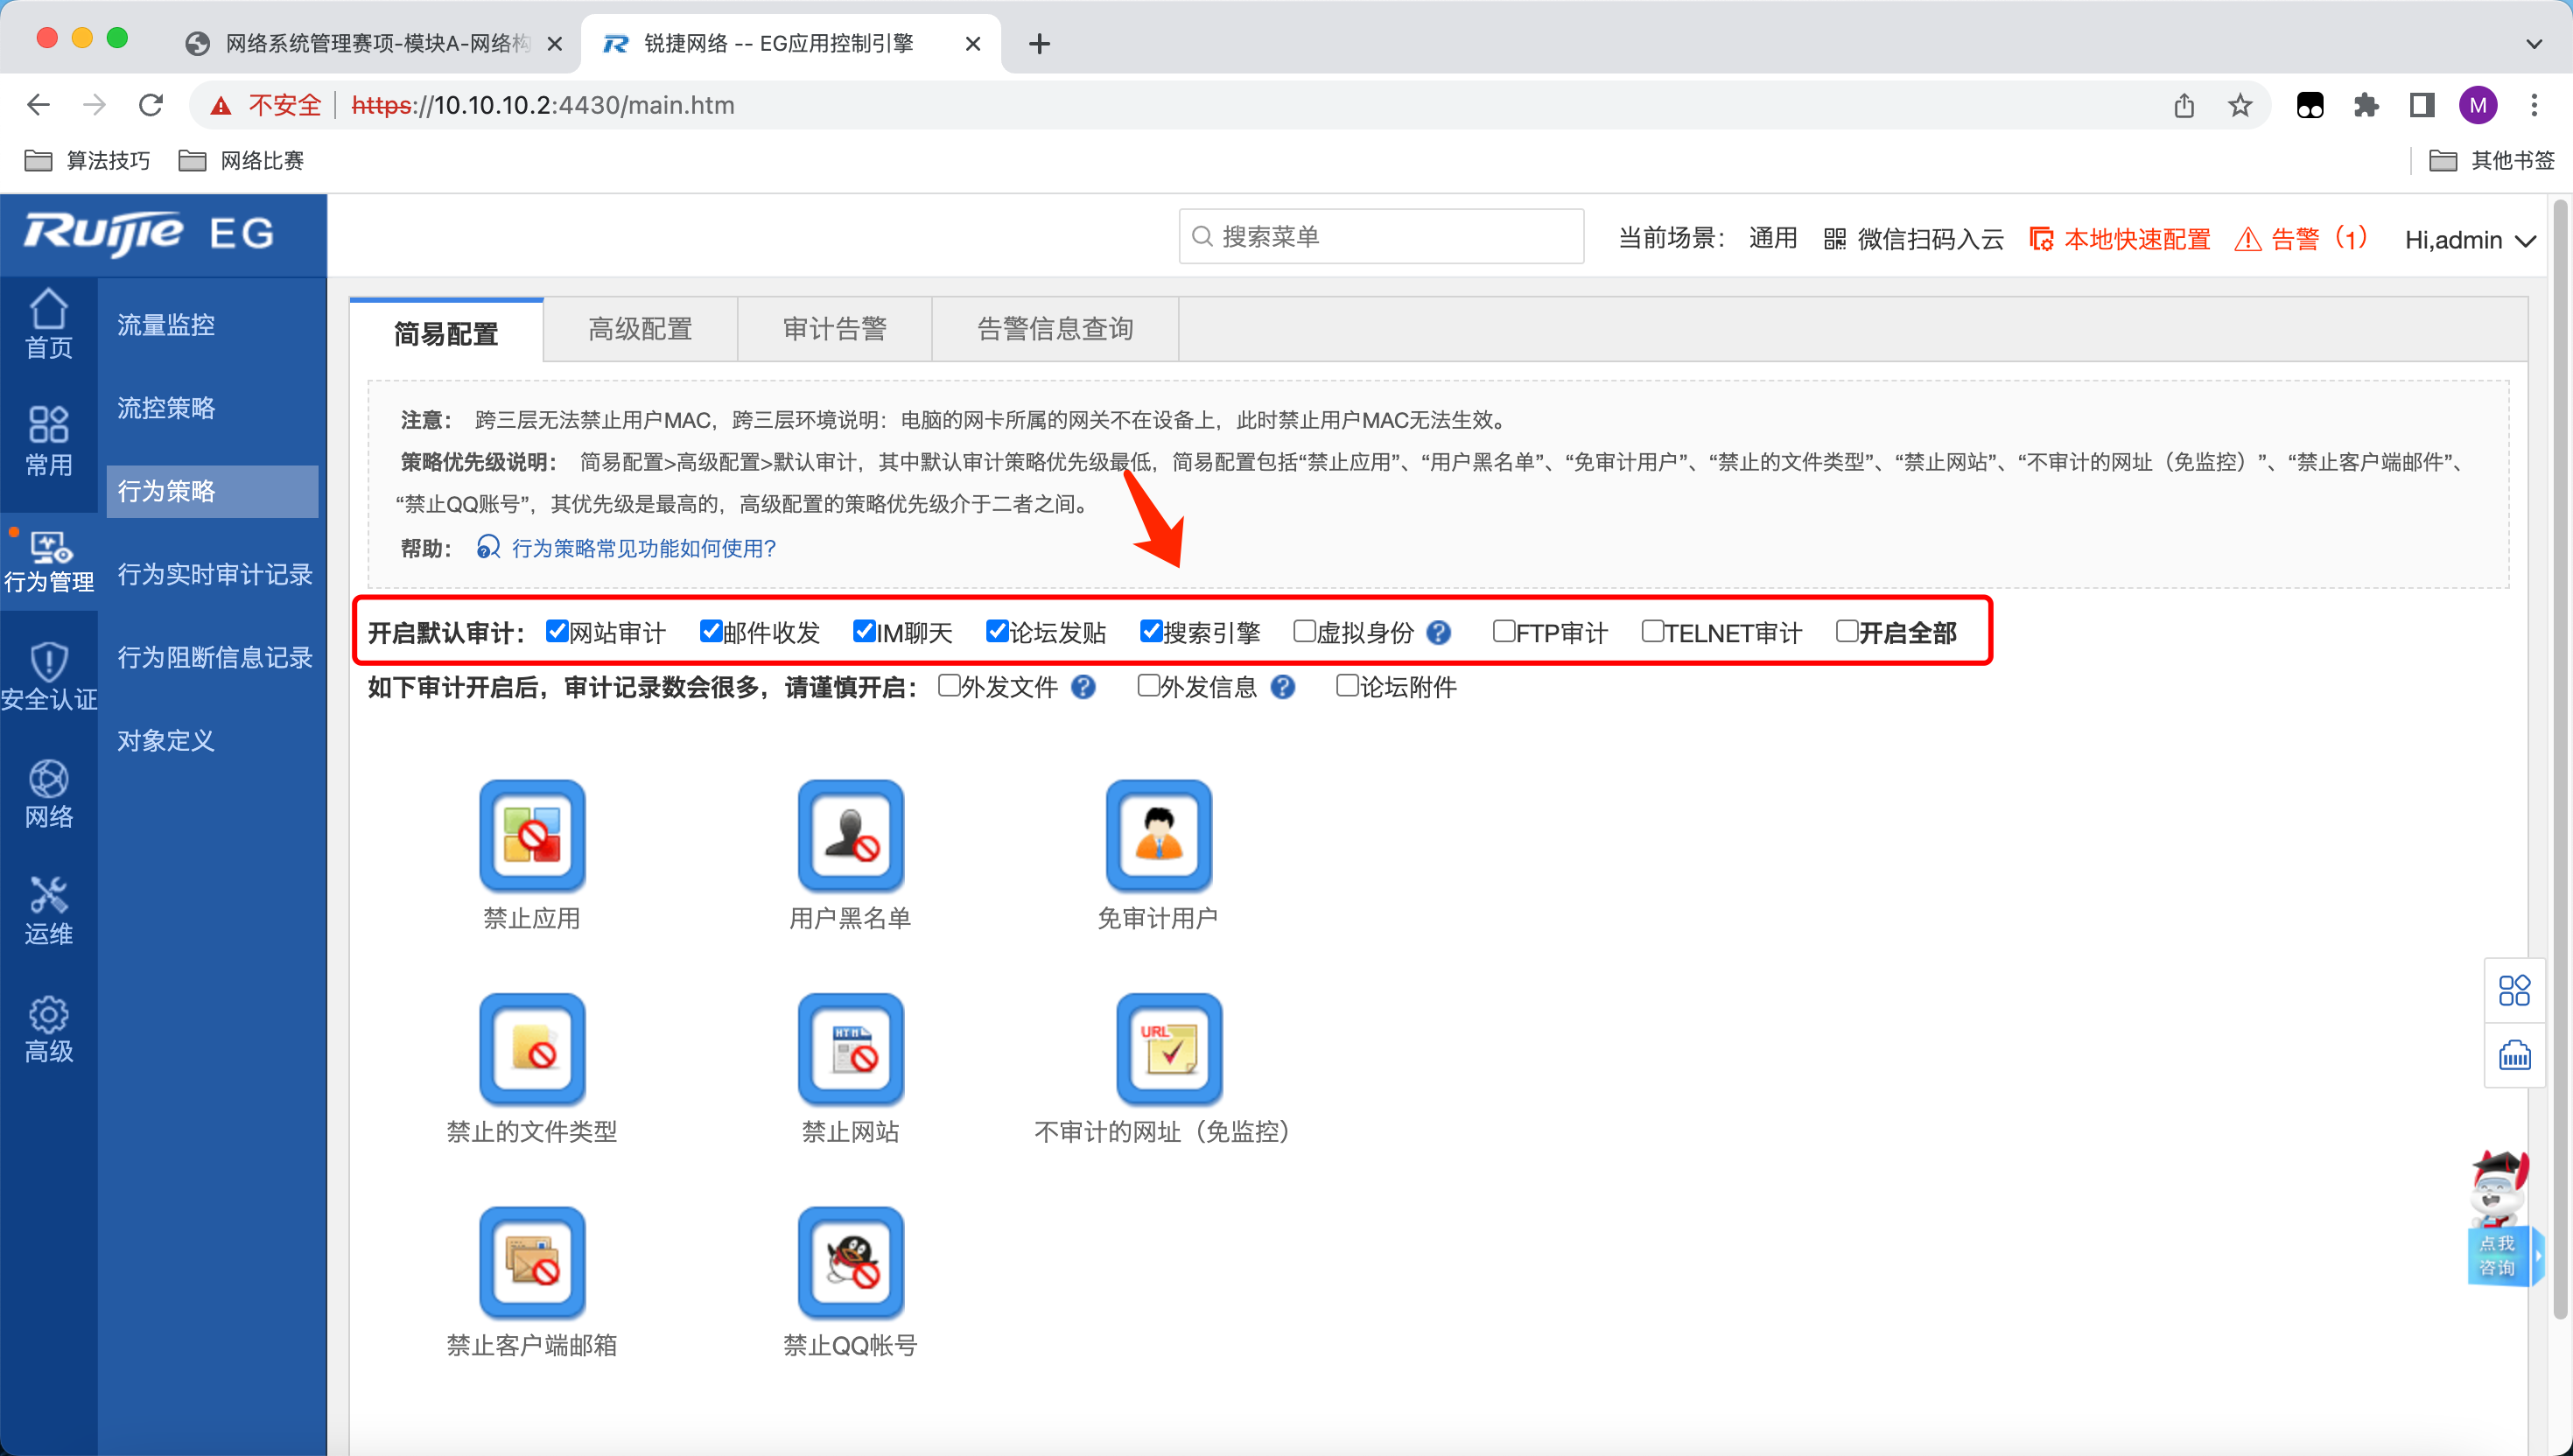Open the 禁止客户端邮箱 icon
The height and width of the screenshot is (1456, 2573).
pos(532,1262)
